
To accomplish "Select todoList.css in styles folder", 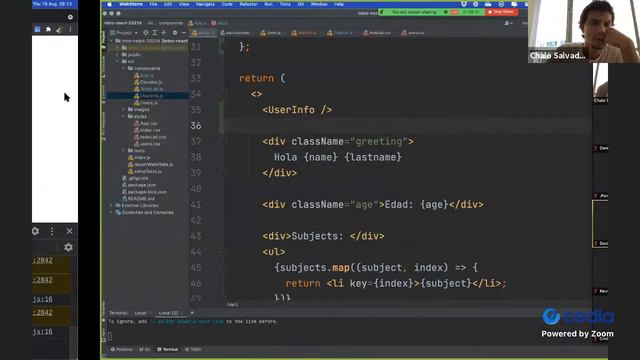I will tap(150, 137).
